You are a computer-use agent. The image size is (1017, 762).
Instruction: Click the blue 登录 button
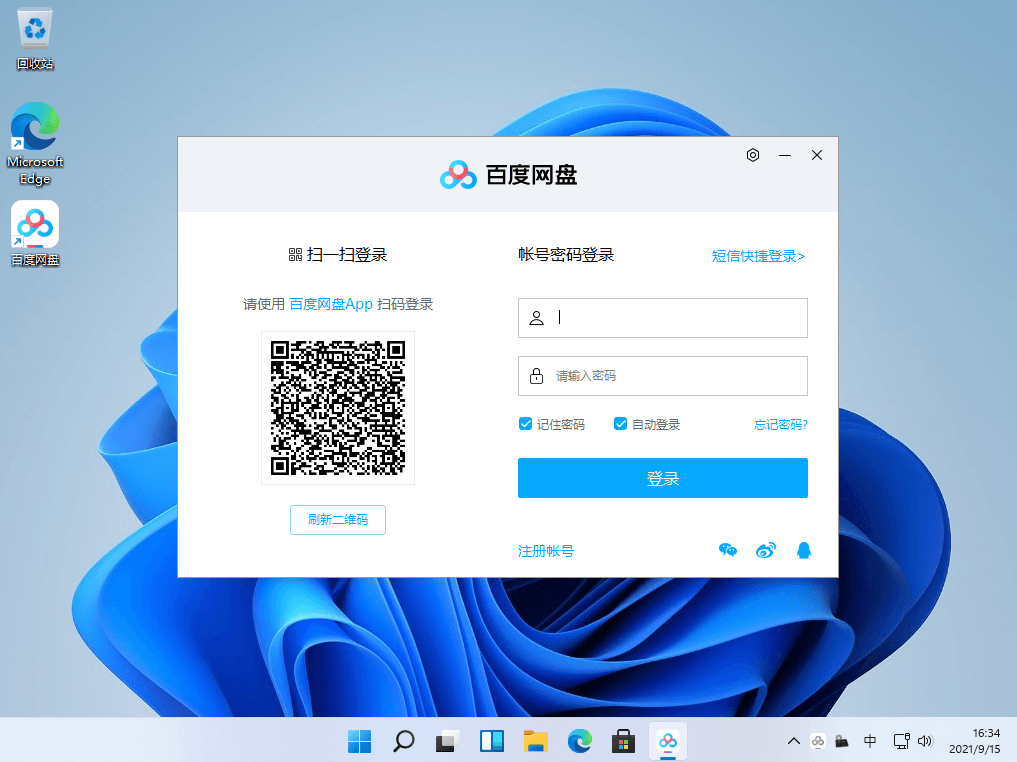(662, 478)
